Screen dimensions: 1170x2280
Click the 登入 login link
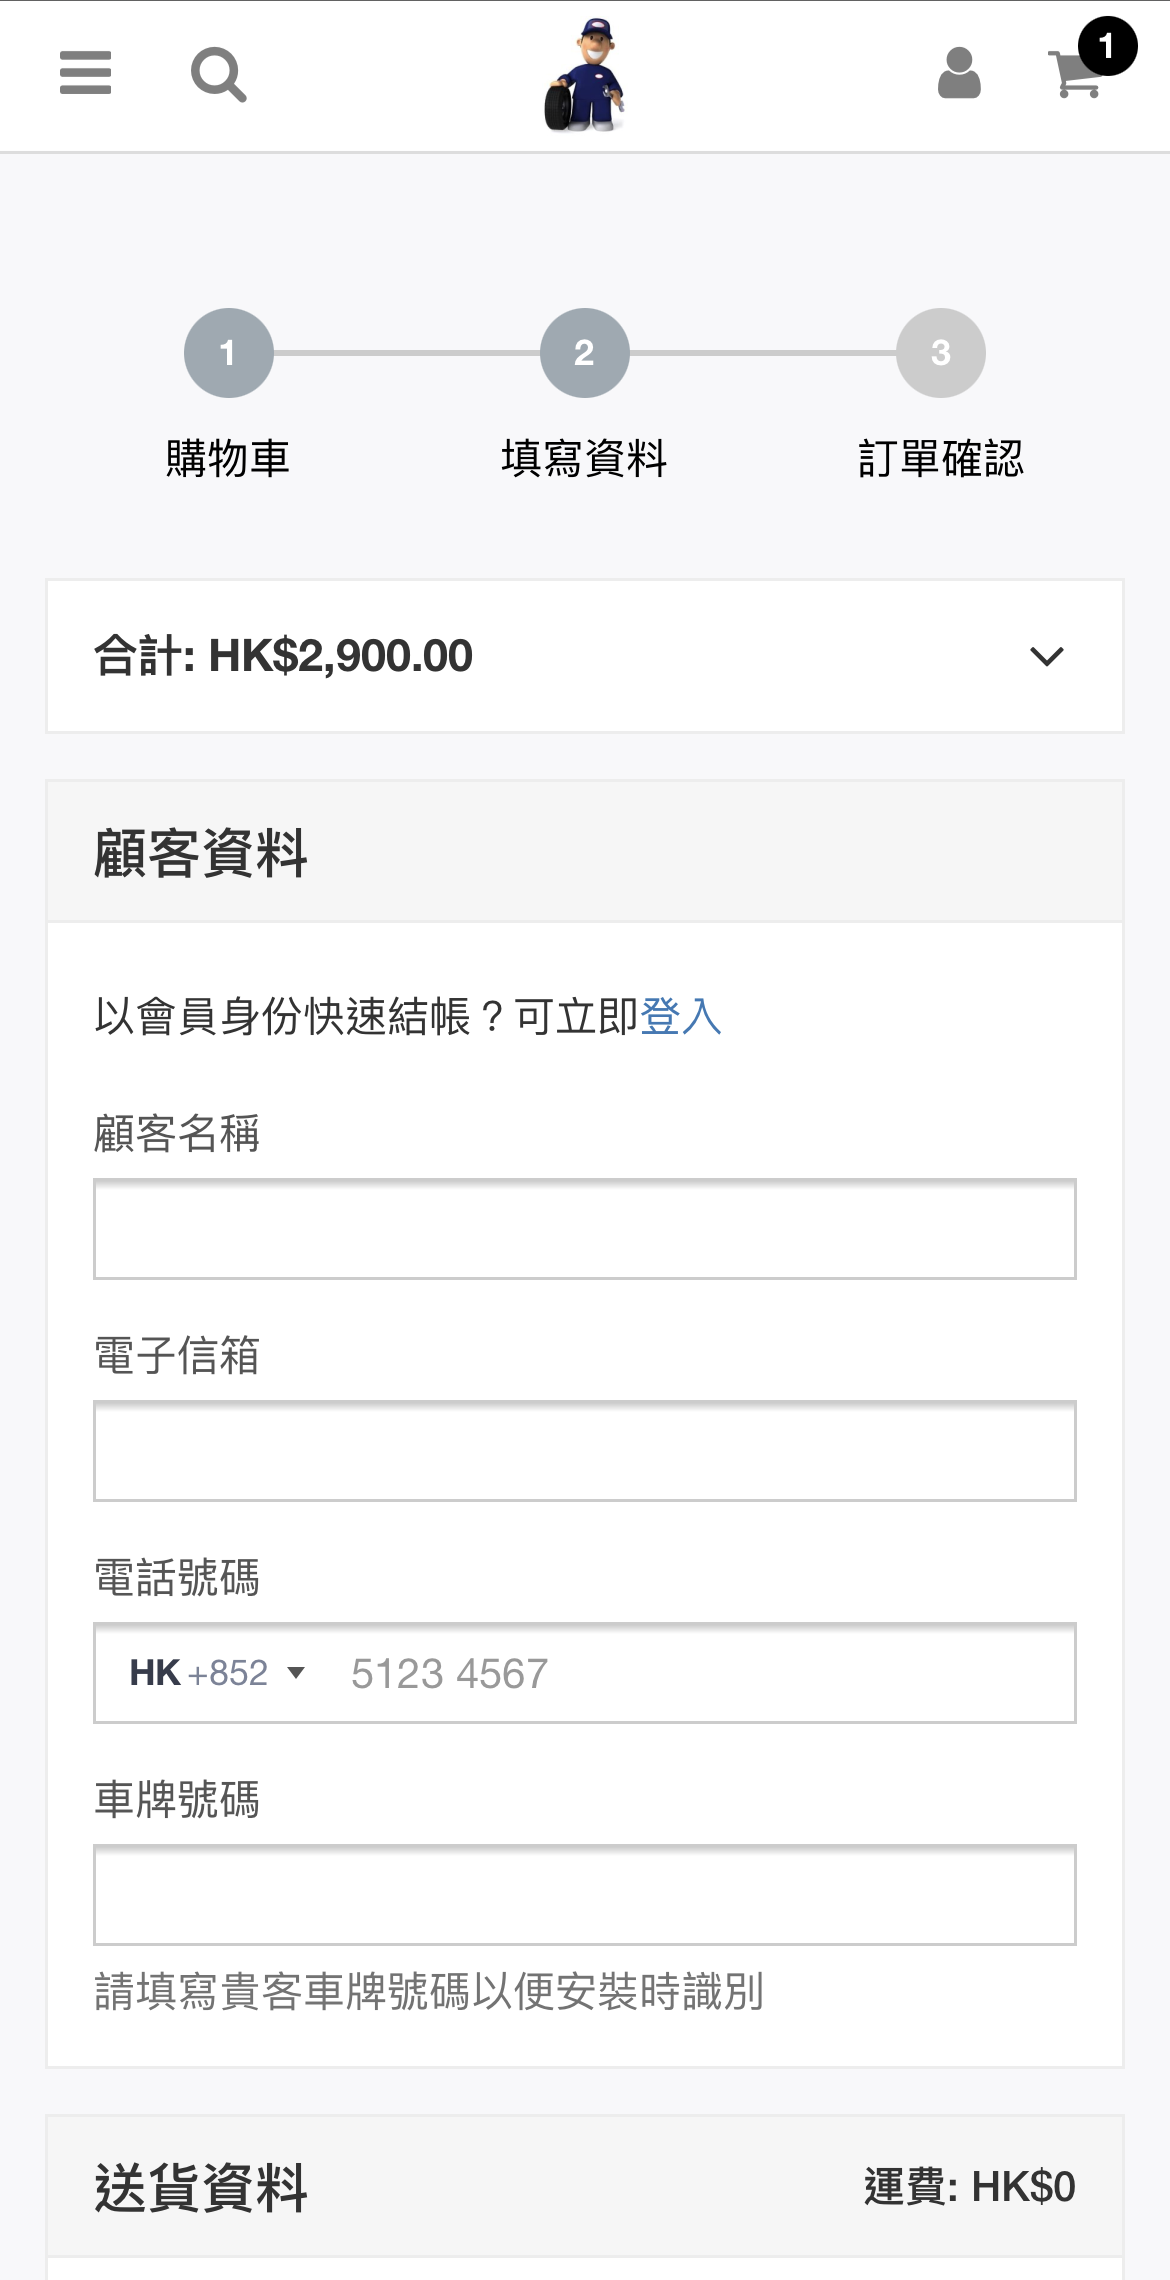coord(681,1017)
